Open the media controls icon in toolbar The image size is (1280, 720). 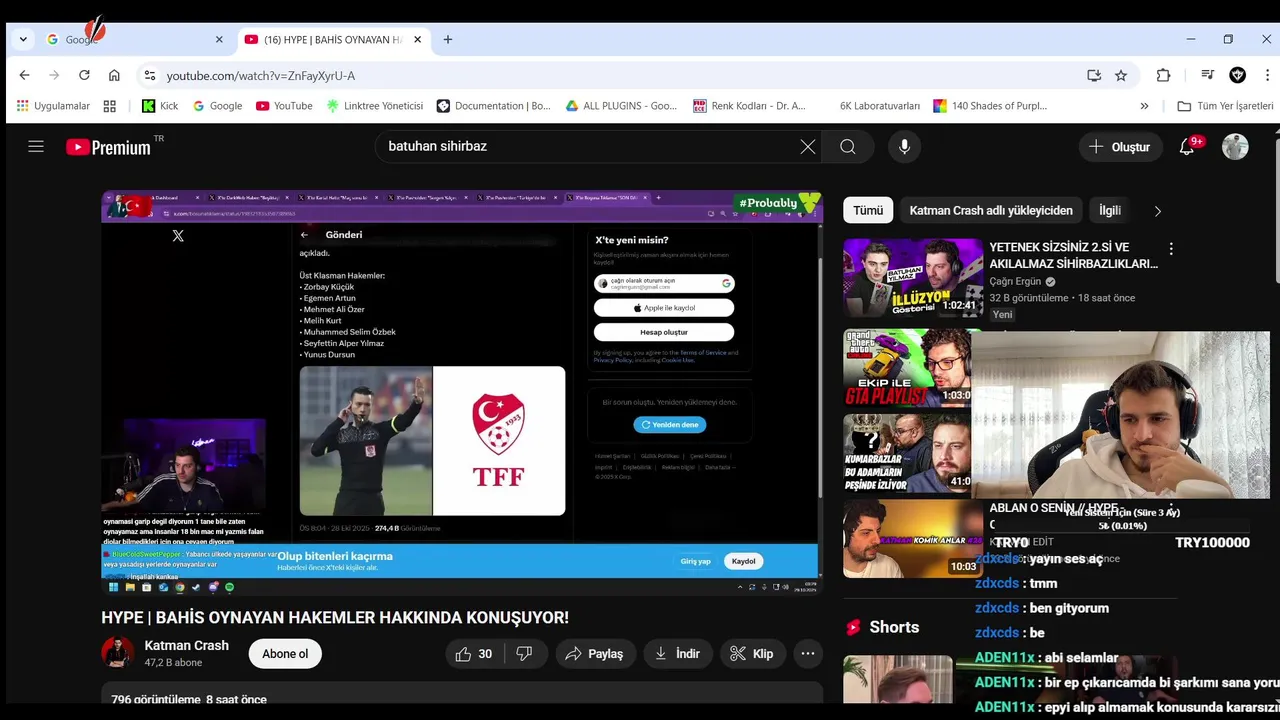pos(1208,75)
